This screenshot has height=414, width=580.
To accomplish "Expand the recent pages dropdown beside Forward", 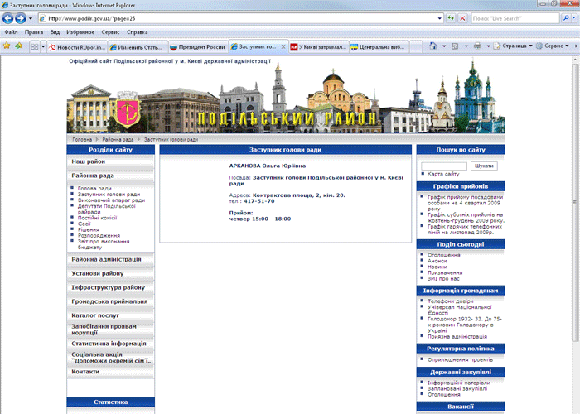I will (30, 18).
